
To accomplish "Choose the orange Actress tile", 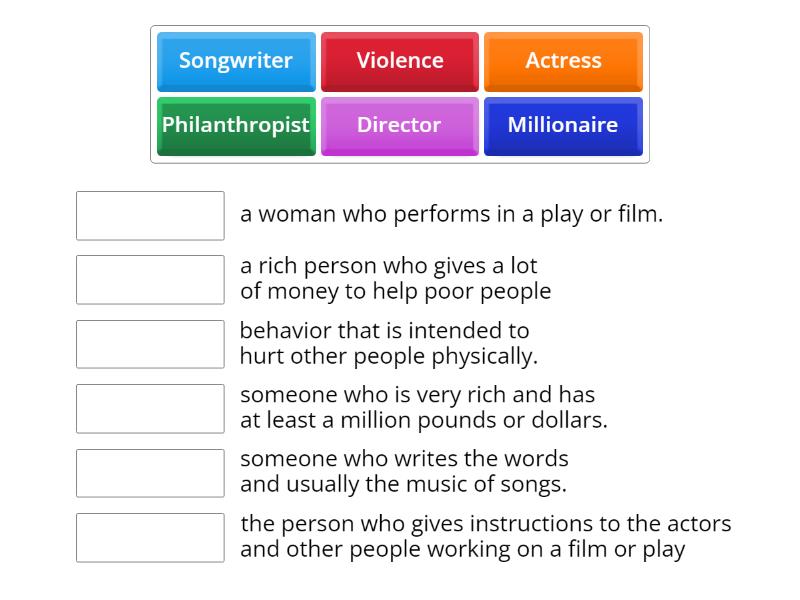I will [x=563, y=62].
